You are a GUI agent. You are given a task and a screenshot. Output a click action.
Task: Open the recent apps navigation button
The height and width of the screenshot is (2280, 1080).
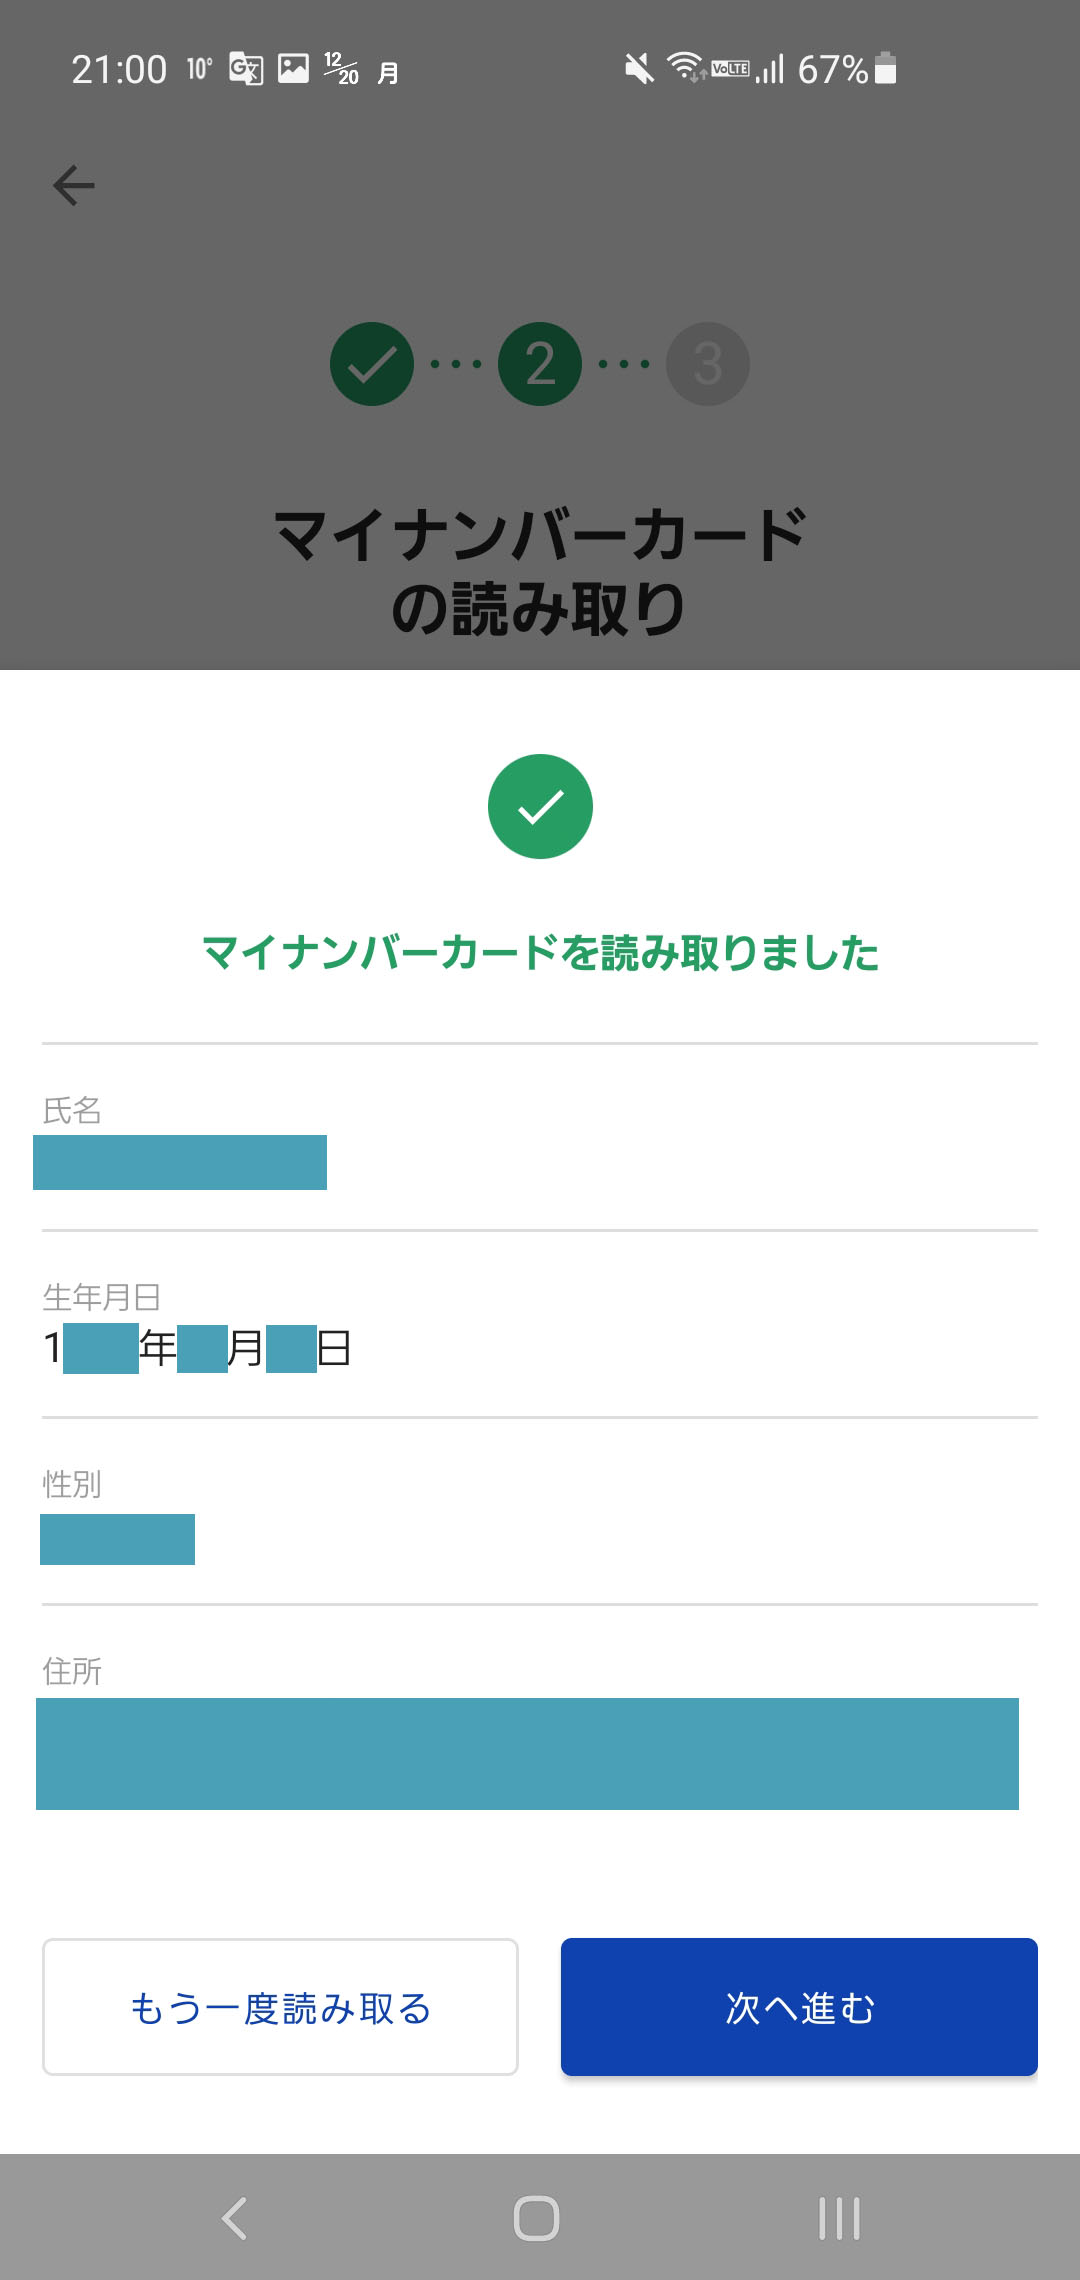coord(839,2218)
